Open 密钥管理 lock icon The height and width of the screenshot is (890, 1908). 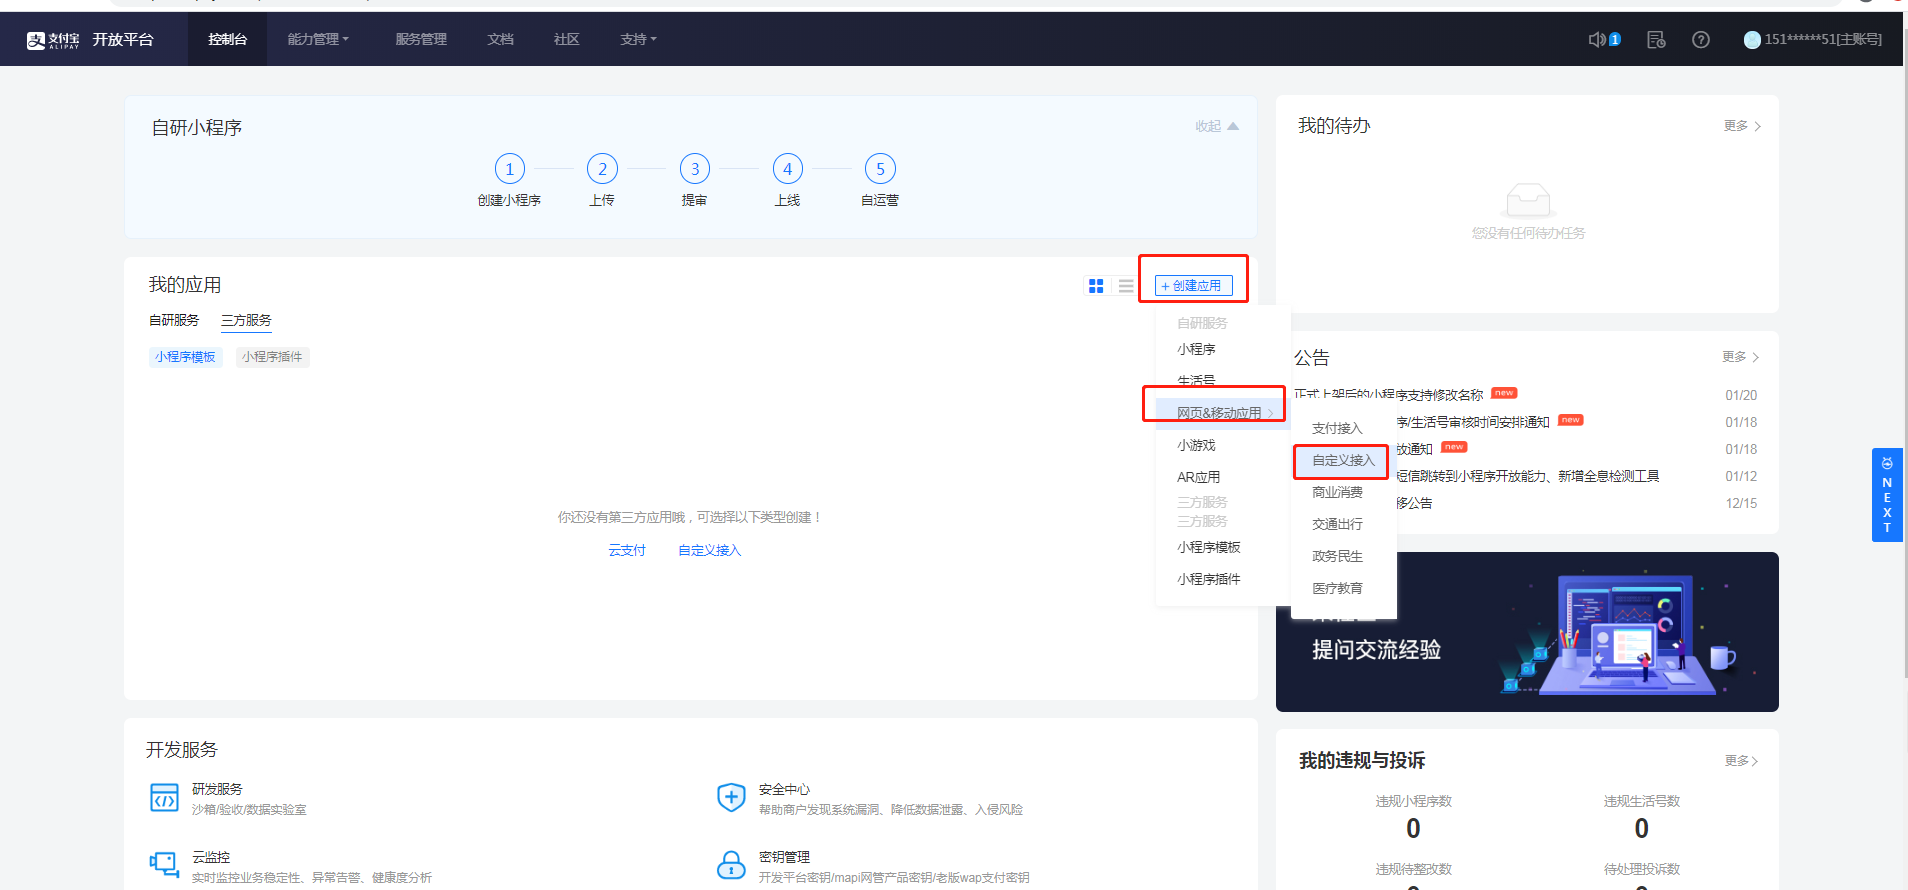[x=731, y=865]
